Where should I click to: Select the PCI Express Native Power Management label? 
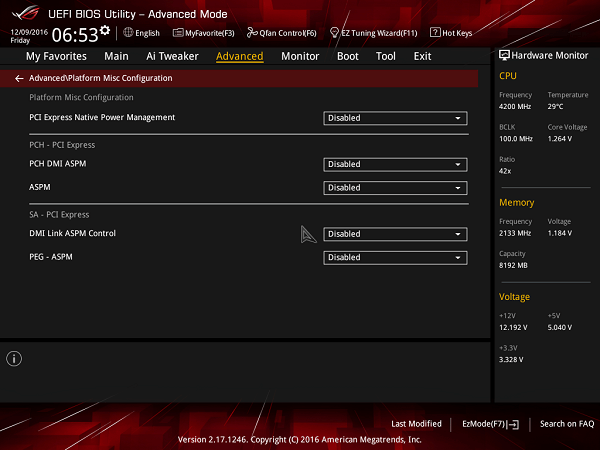[x=102, y=117]
